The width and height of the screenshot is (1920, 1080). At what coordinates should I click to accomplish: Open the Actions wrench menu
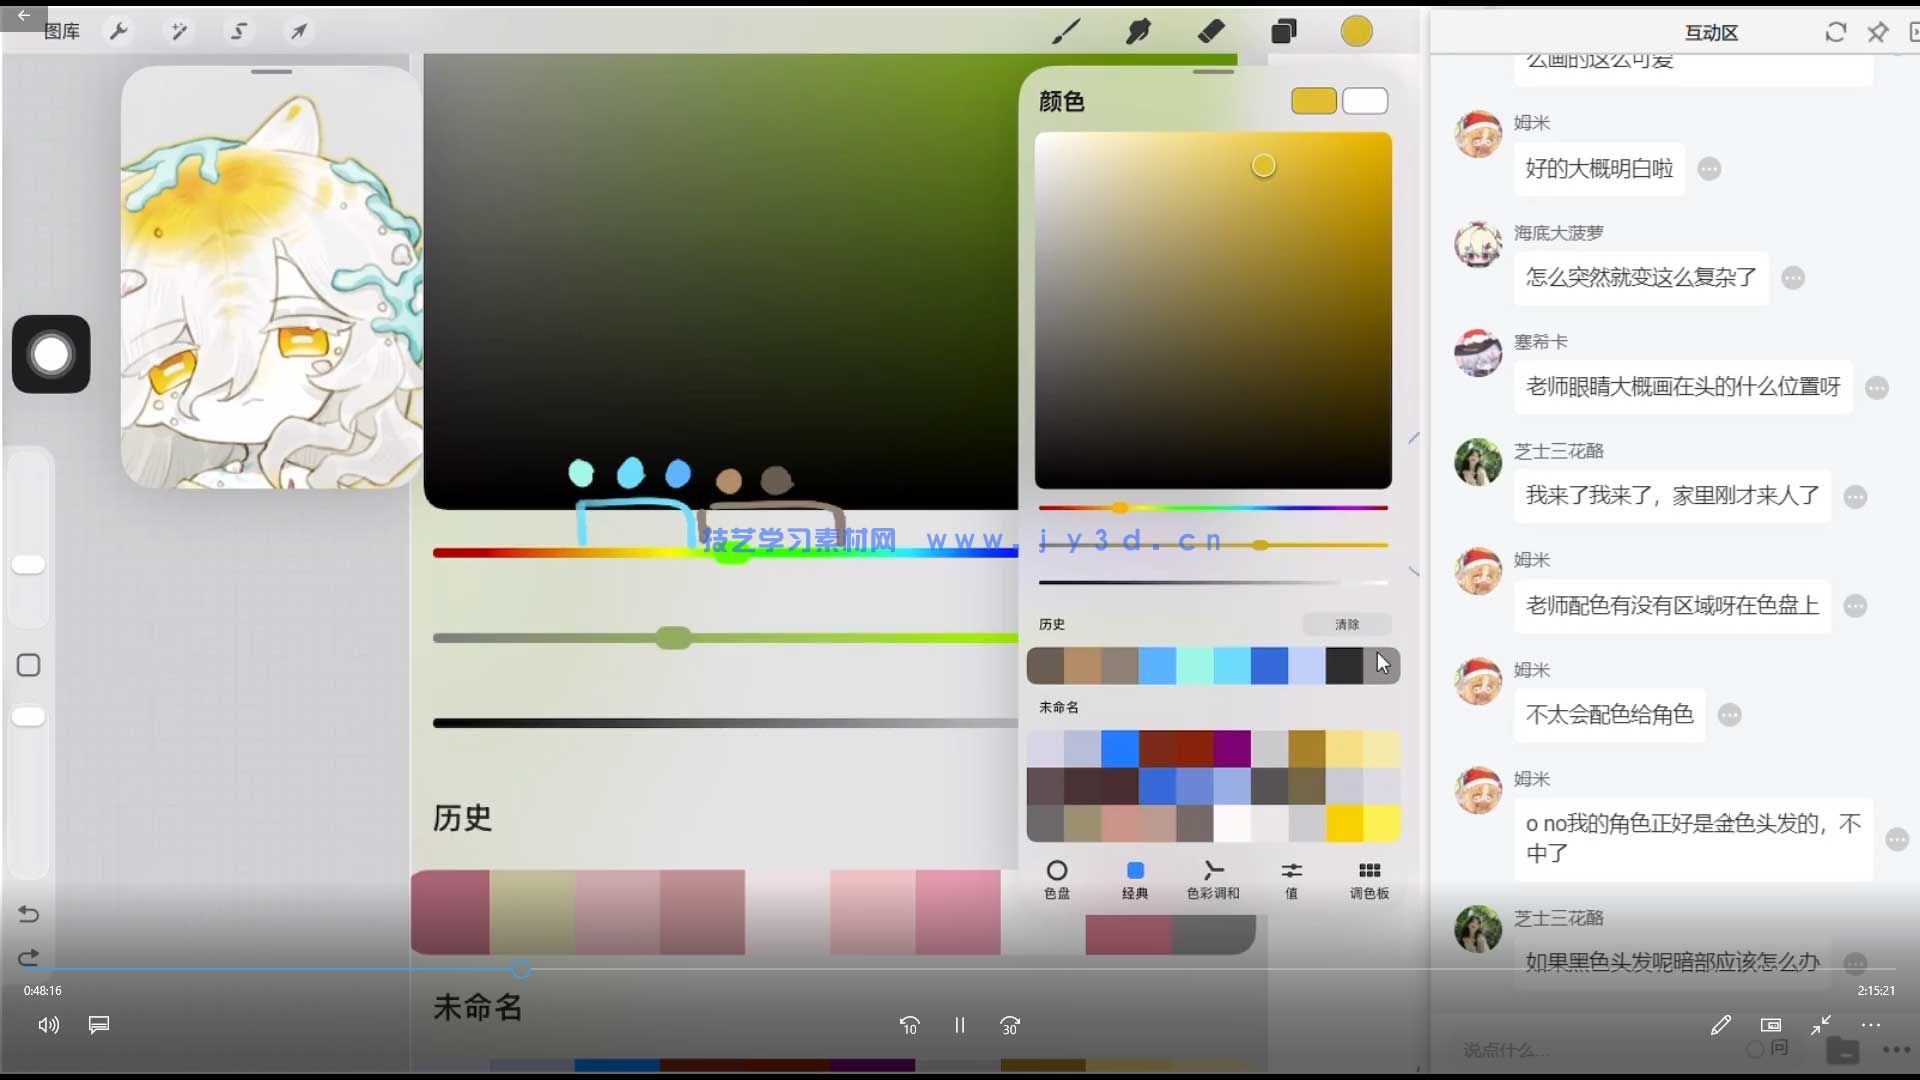[119, 31]
